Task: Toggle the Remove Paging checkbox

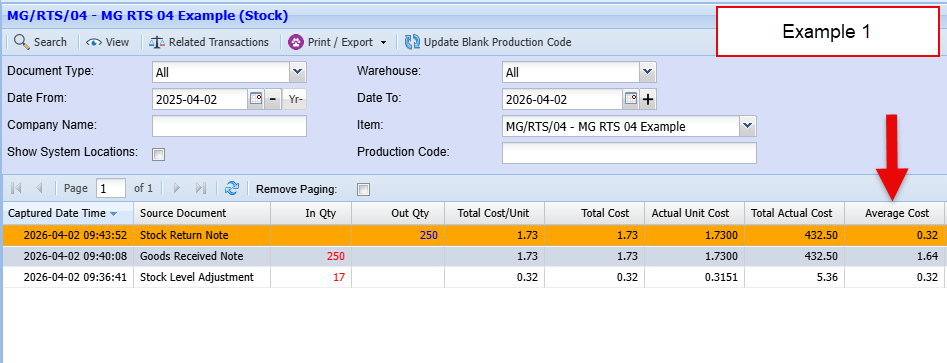Action: click(x=364, y=190)
